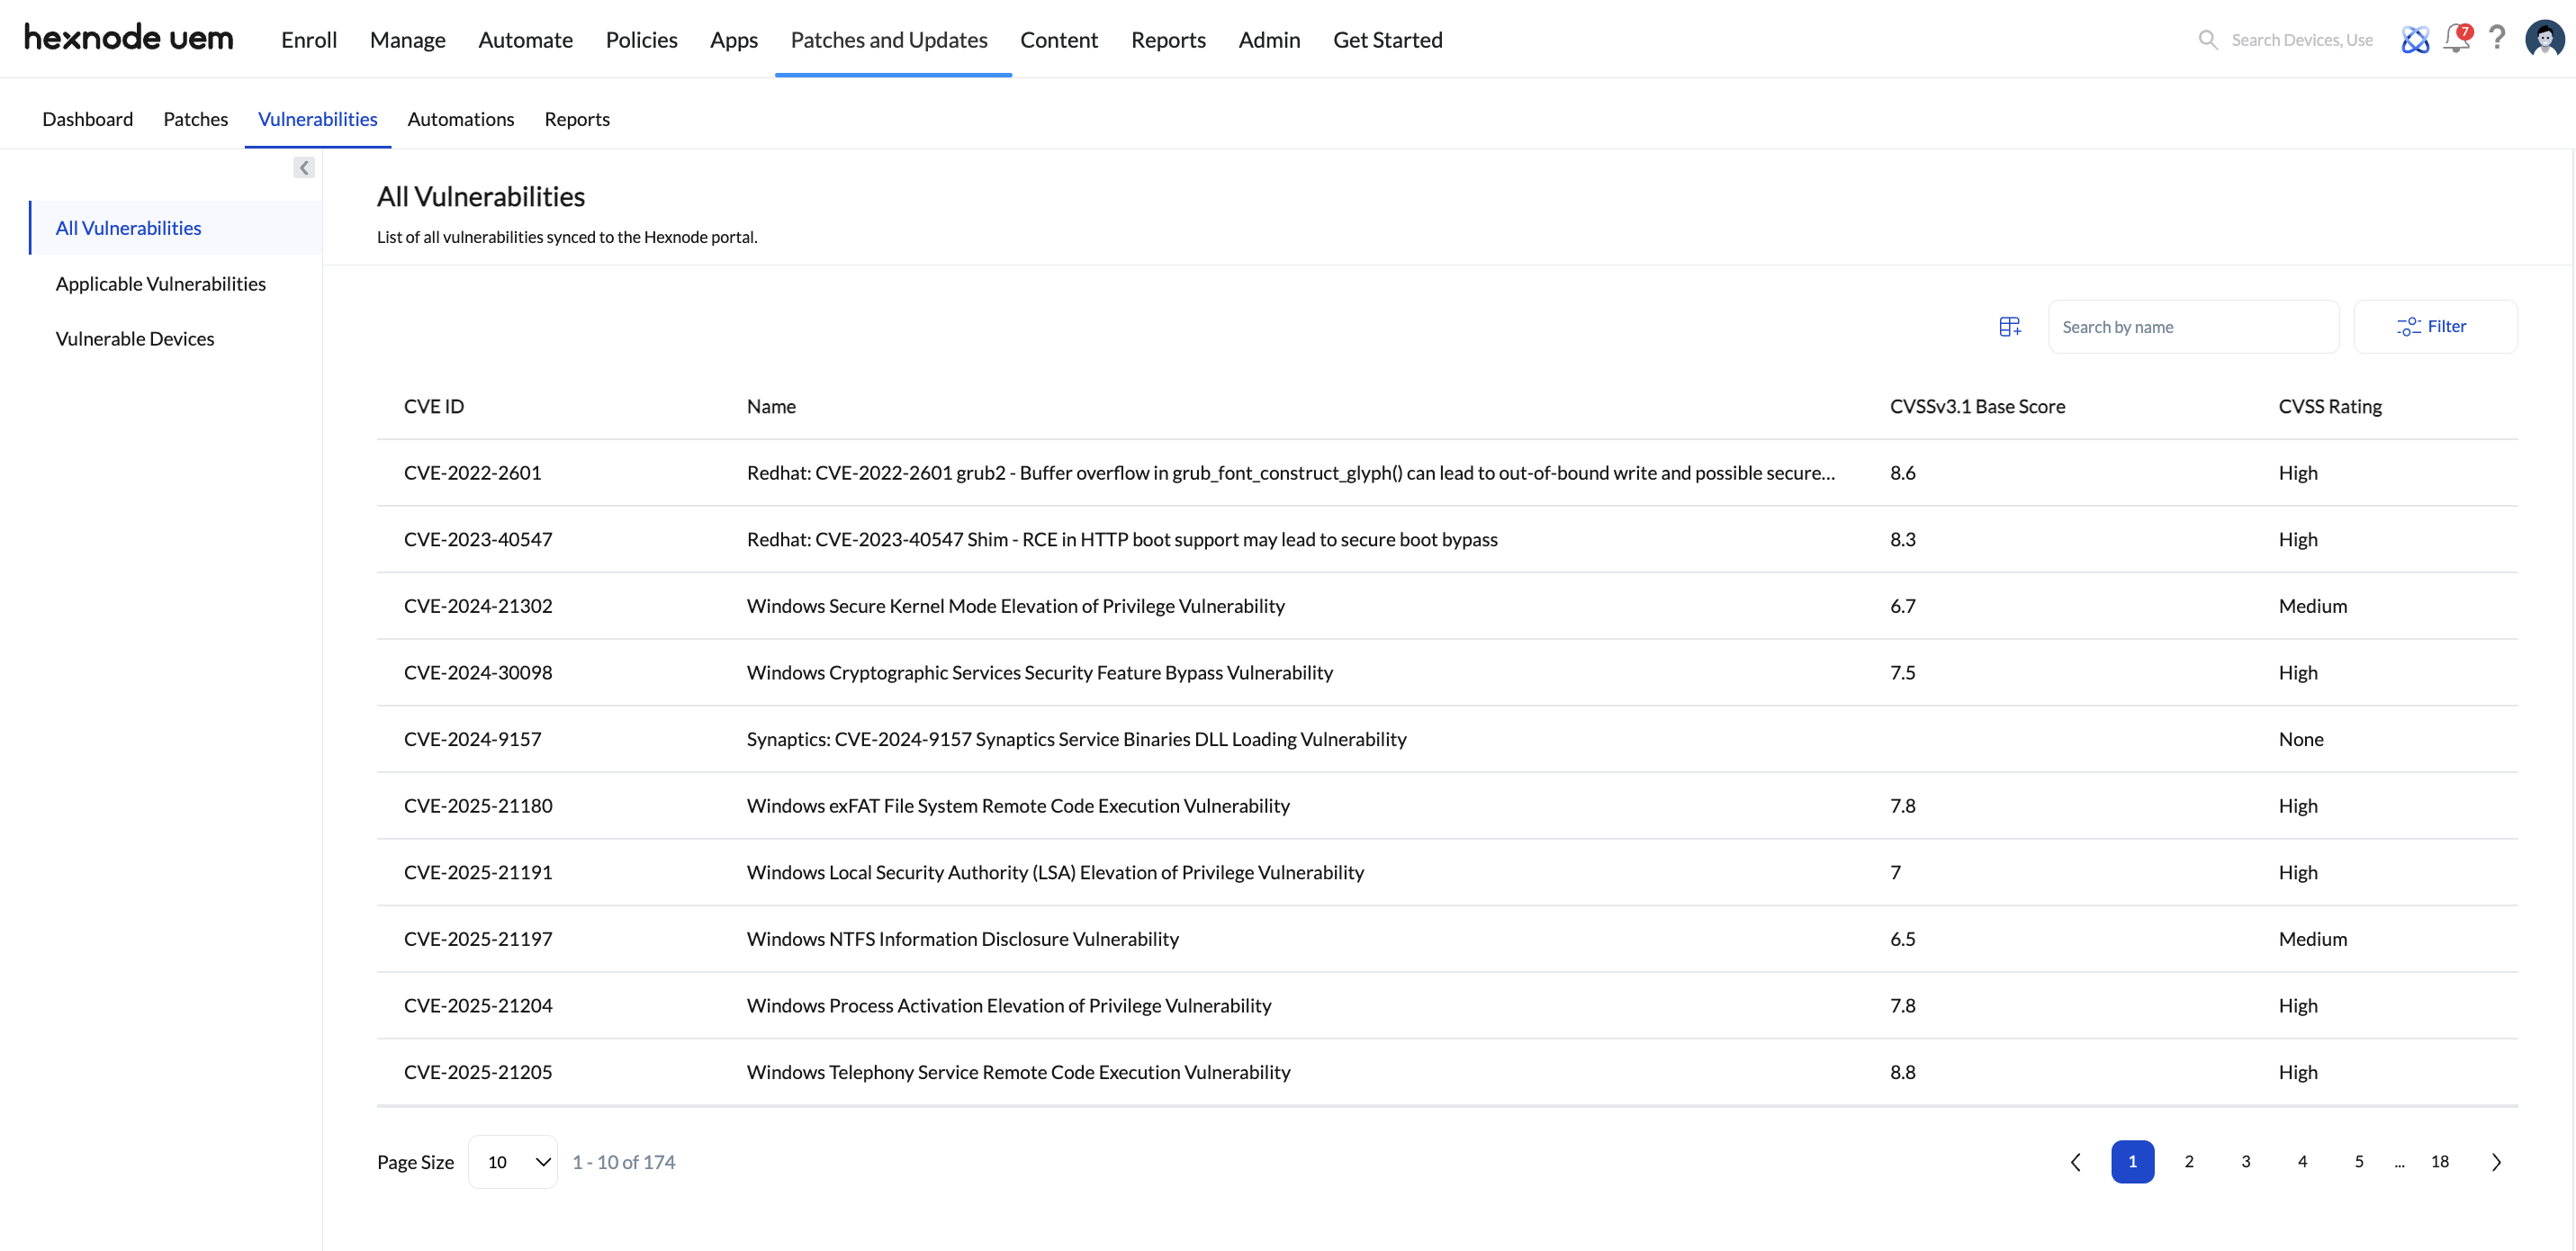Image resolution: width=2576 pixels, height=1251 pixels.
Task: Select Patches and Updates in top navigation
Action: pyautogui.click(x=889, y=40)
